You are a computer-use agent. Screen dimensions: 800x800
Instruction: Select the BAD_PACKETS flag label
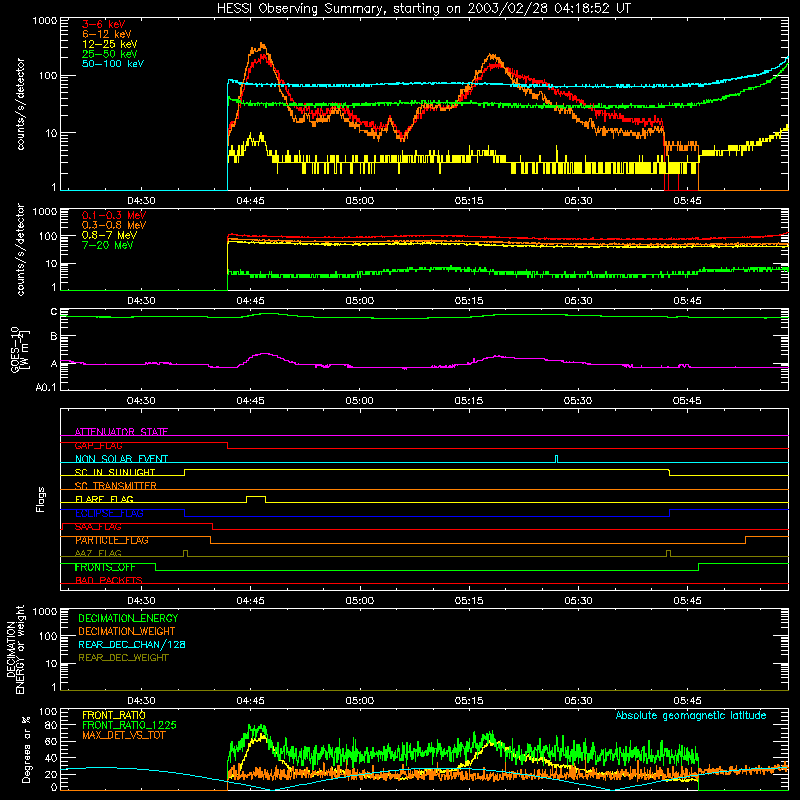[109, 580]
